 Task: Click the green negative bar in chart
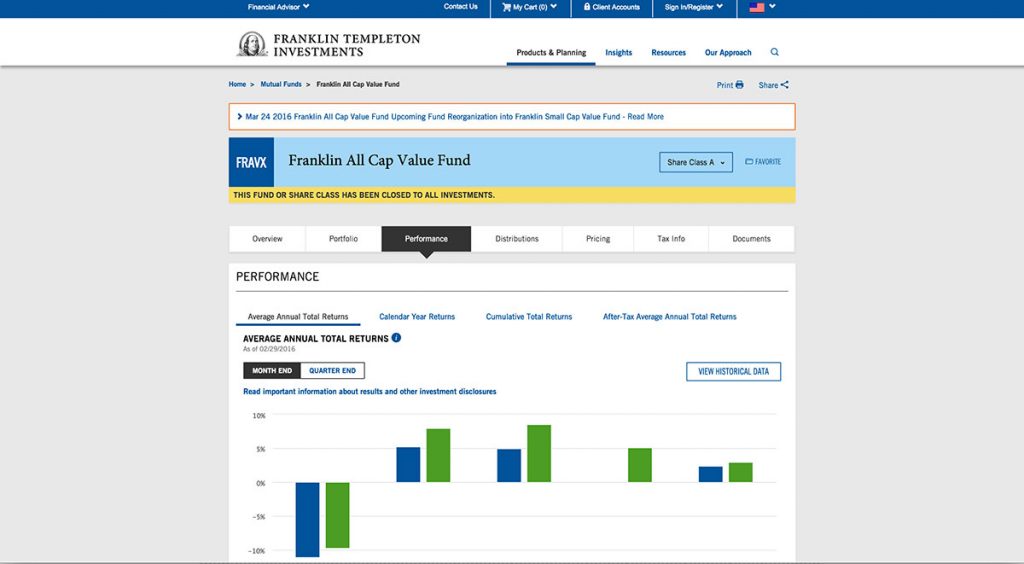click(x=338, y=515)
